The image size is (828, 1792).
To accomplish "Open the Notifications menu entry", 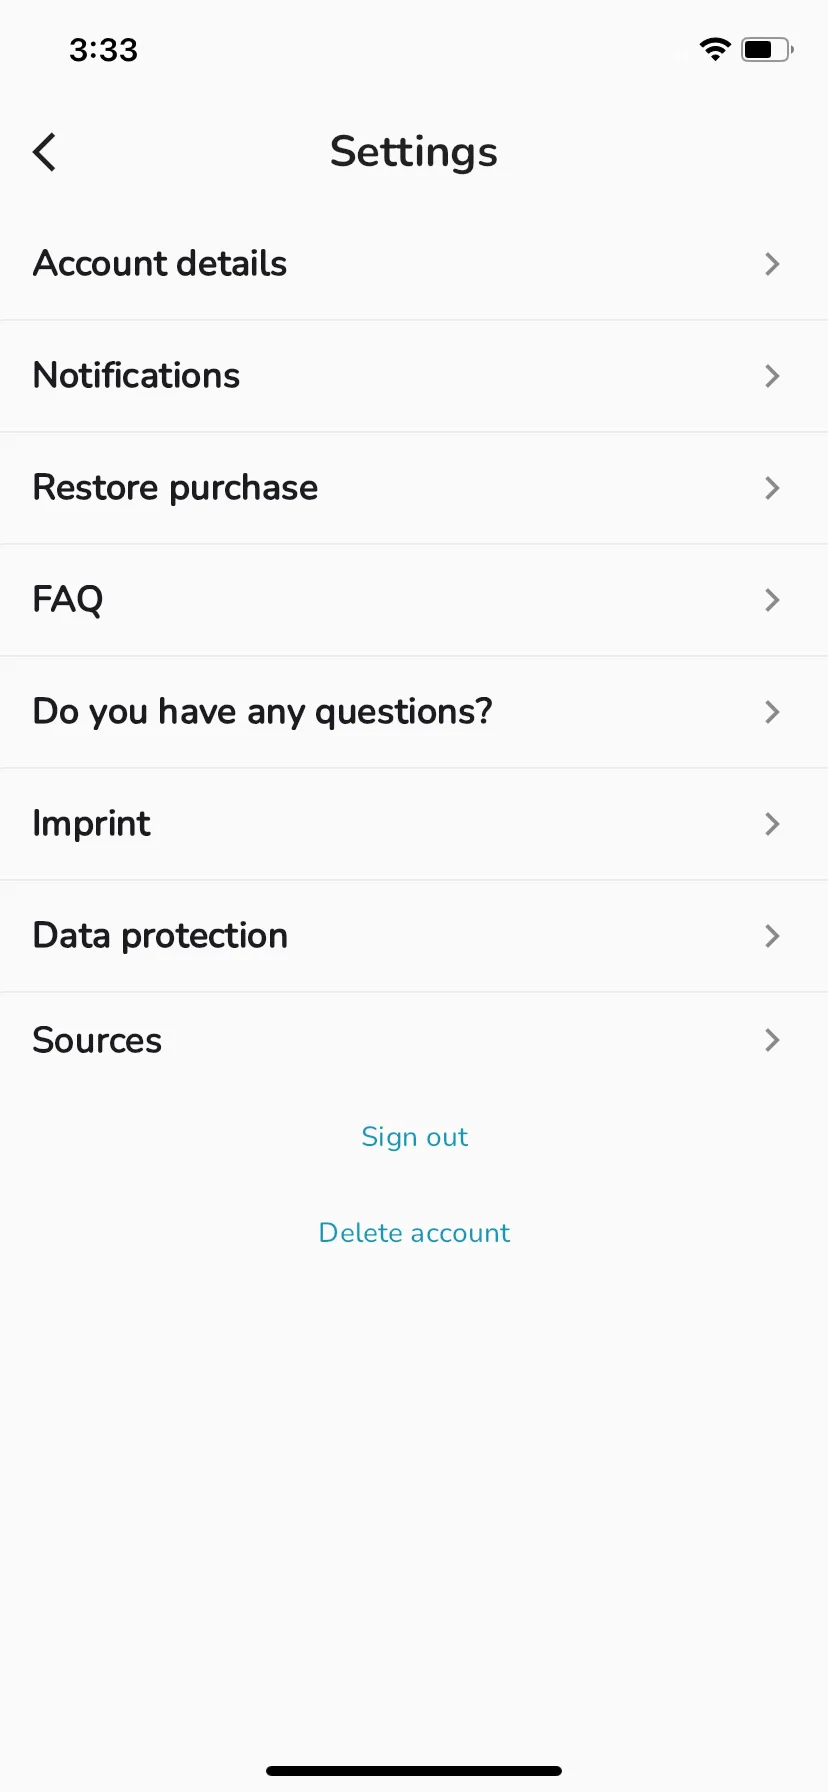I will click(x=414, y=376).
